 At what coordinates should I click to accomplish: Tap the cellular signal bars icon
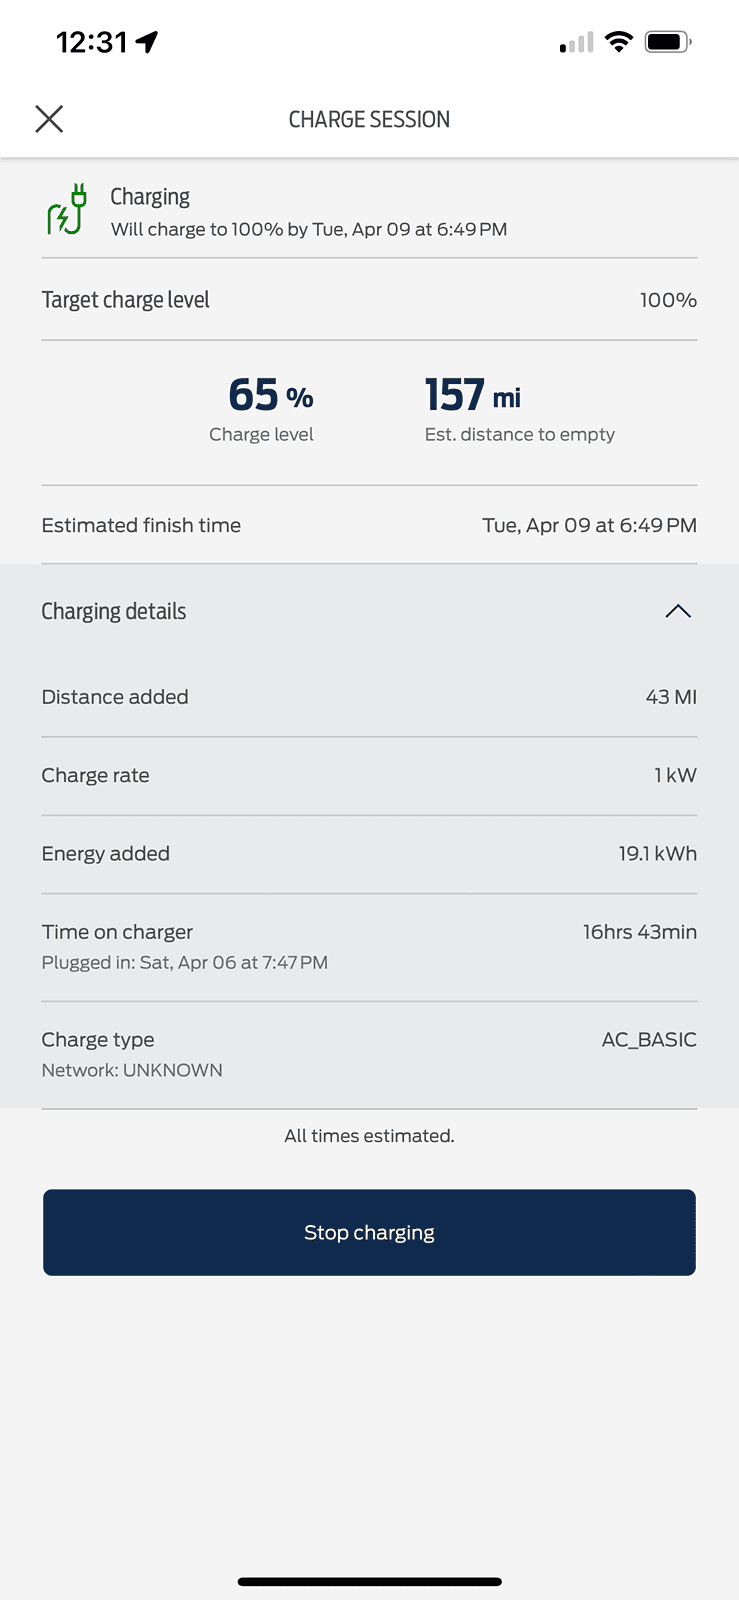[577, 43]
